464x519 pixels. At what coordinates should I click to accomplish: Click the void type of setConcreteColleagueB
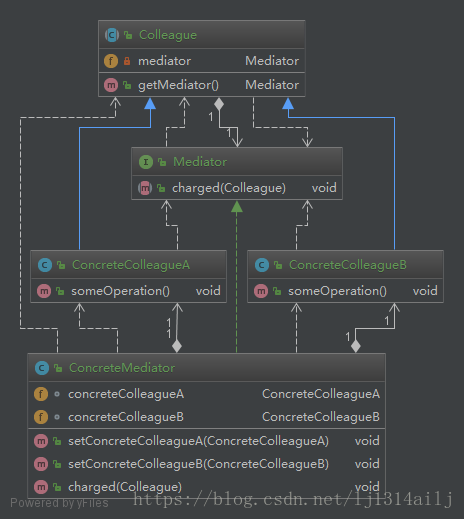(367, 464)
